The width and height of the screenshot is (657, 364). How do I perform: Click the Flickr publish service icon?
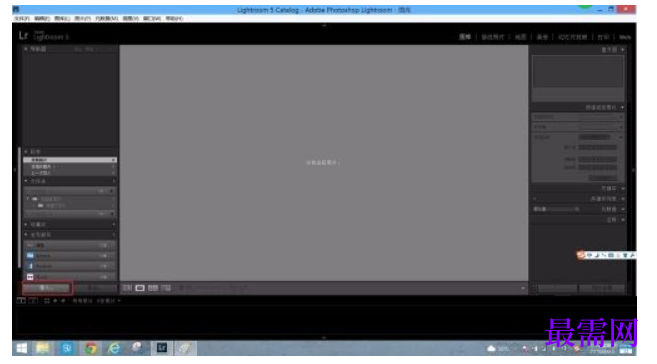(30, 276)
